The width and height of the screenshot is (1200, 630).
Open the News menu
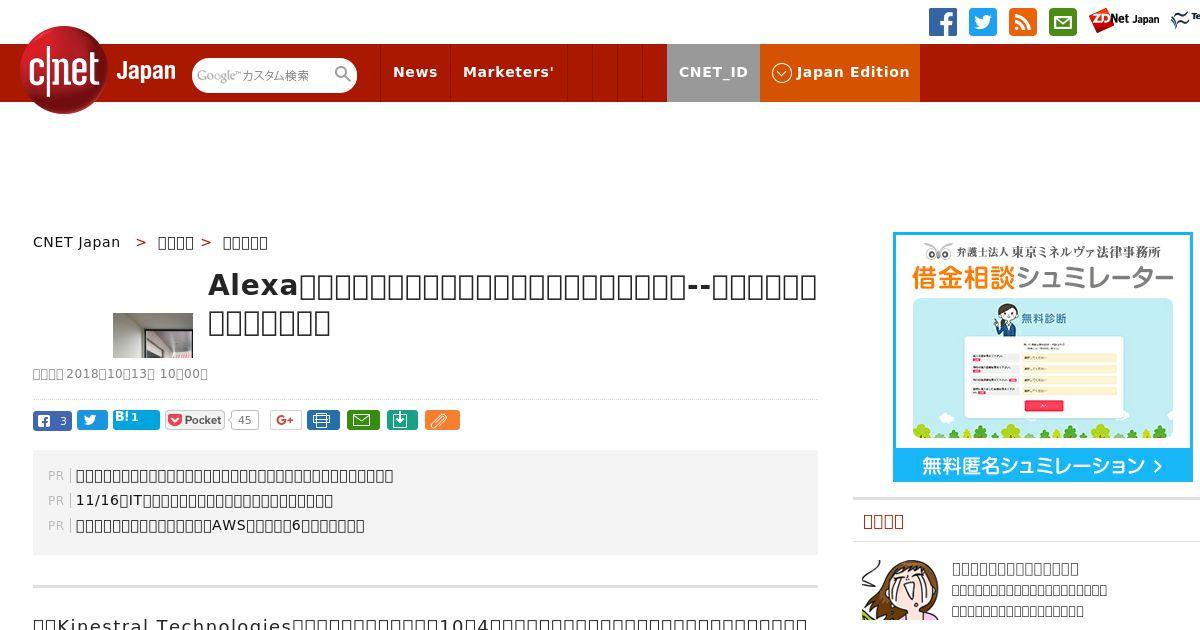coord(415,72)
